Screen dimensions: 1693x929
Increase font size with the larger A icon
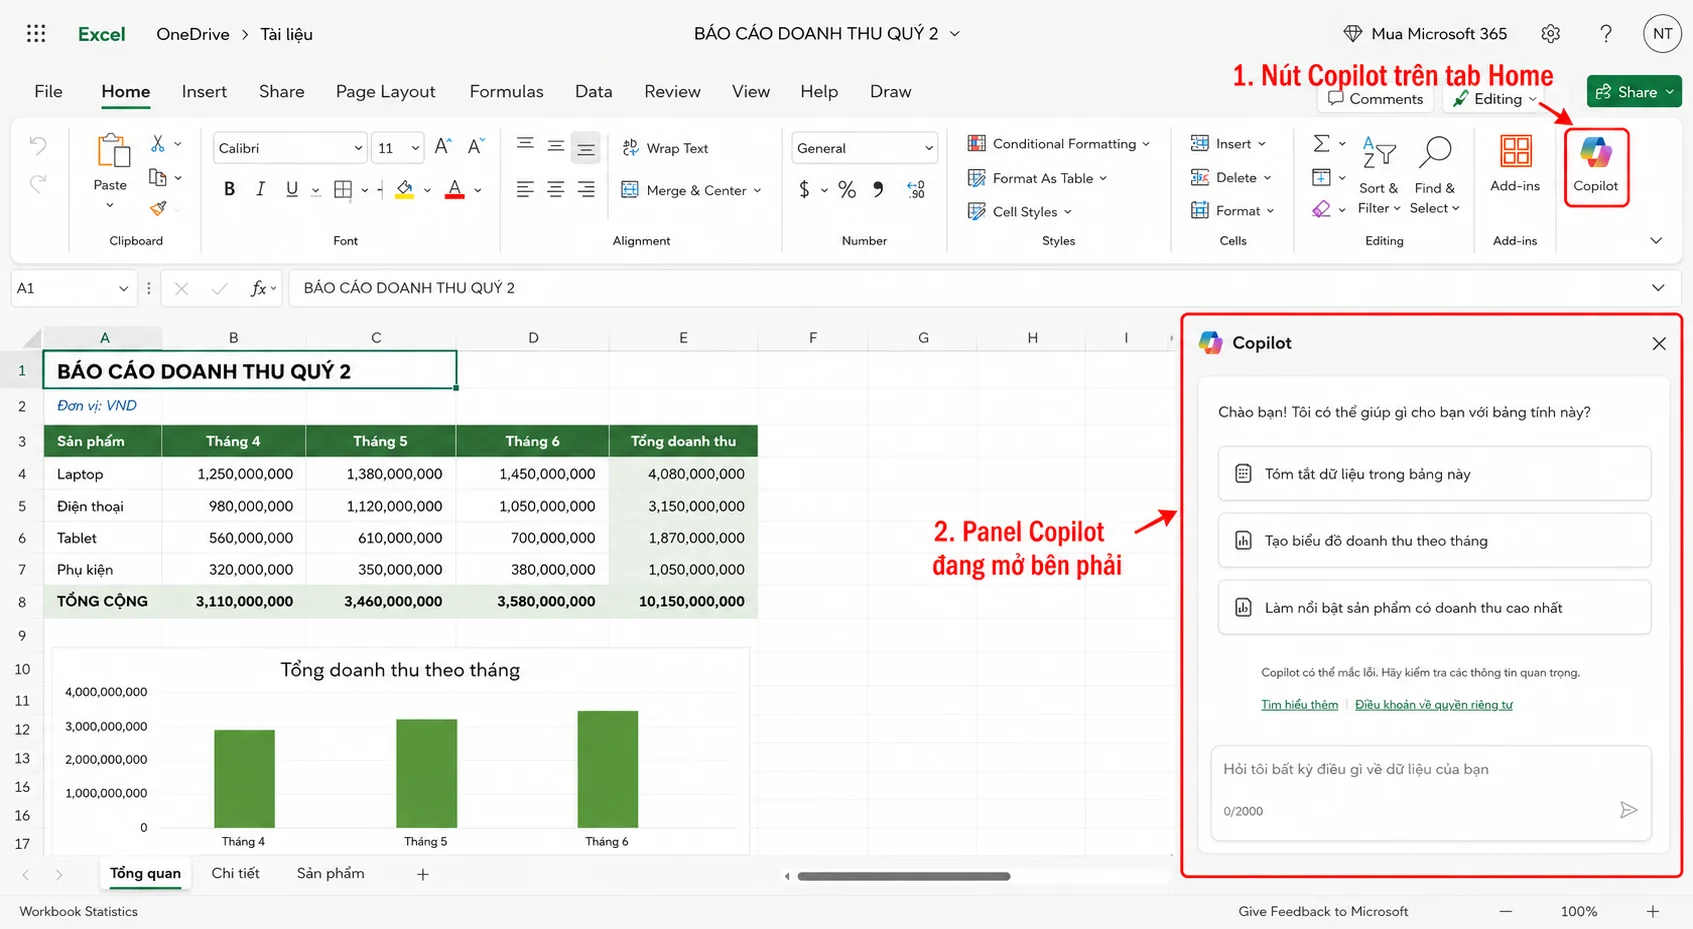pos(443,147)
